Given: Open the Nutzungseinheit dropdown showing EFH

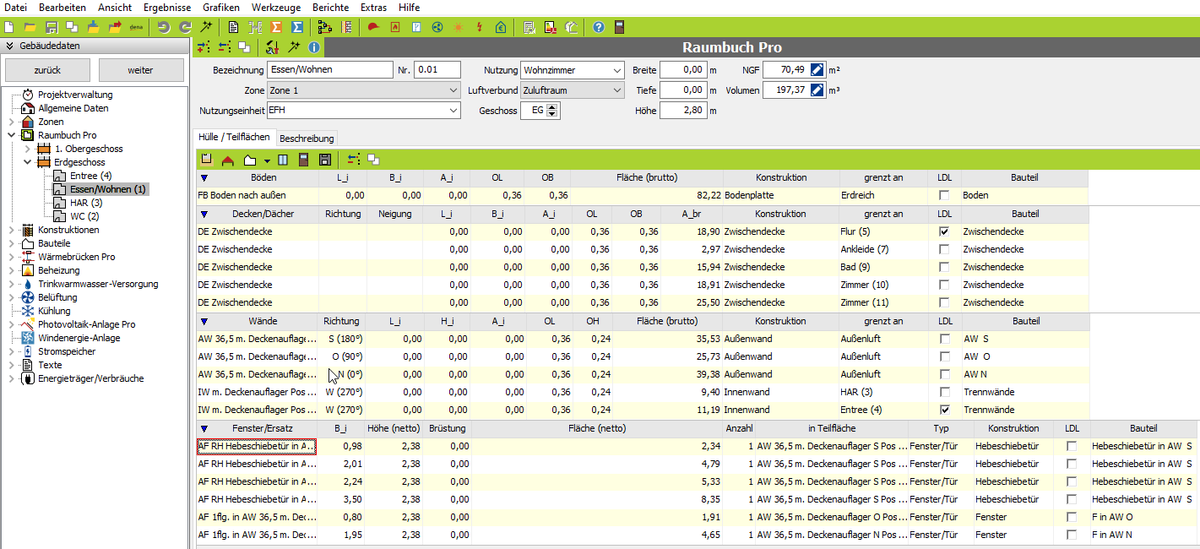Looking at the screenshot, I should point(452,110).
